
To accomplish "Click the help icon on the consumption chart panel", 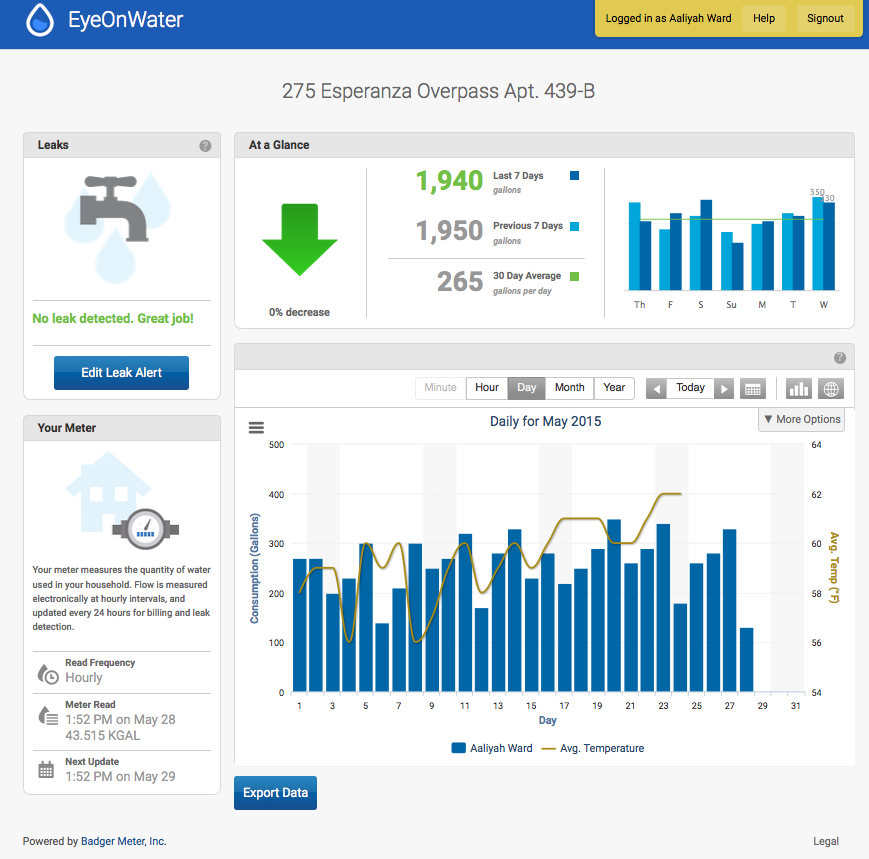I will click(839, 357).
